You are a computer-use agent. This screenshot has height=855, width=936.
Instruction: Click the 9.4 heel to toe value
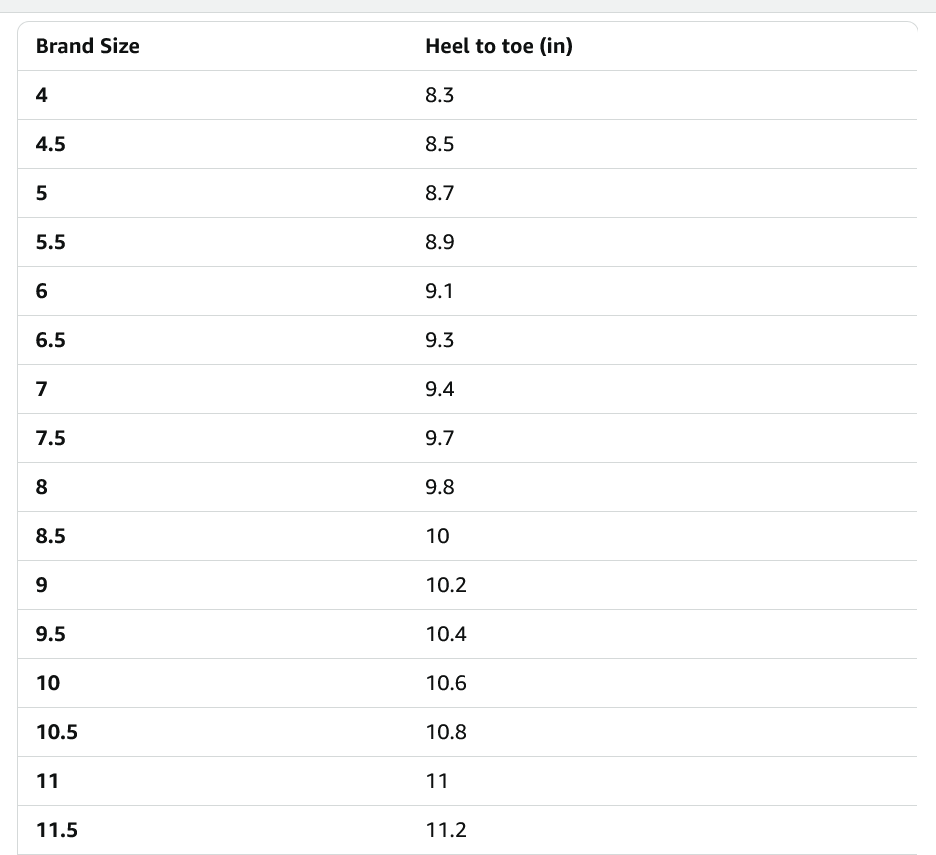pyautogui.click(x=440, y=389)
